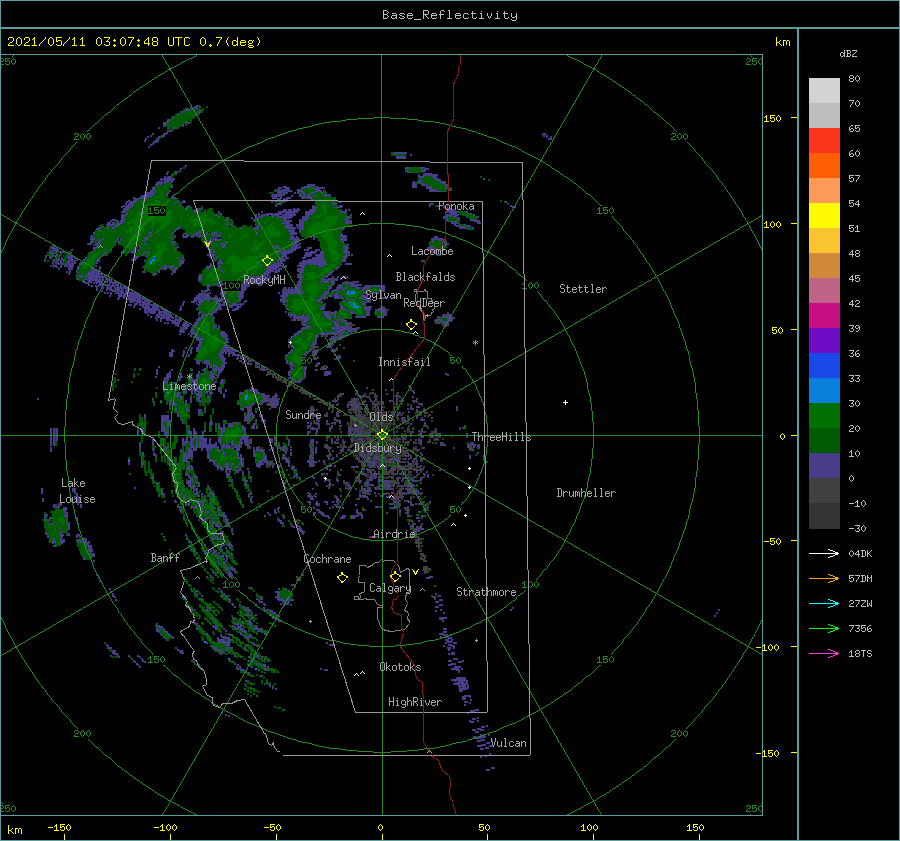Image resolution: width=900 pixels, height=841 pixels.
Task: Click the yellow radar-site diamond at the map center
Action: [382, 435]
